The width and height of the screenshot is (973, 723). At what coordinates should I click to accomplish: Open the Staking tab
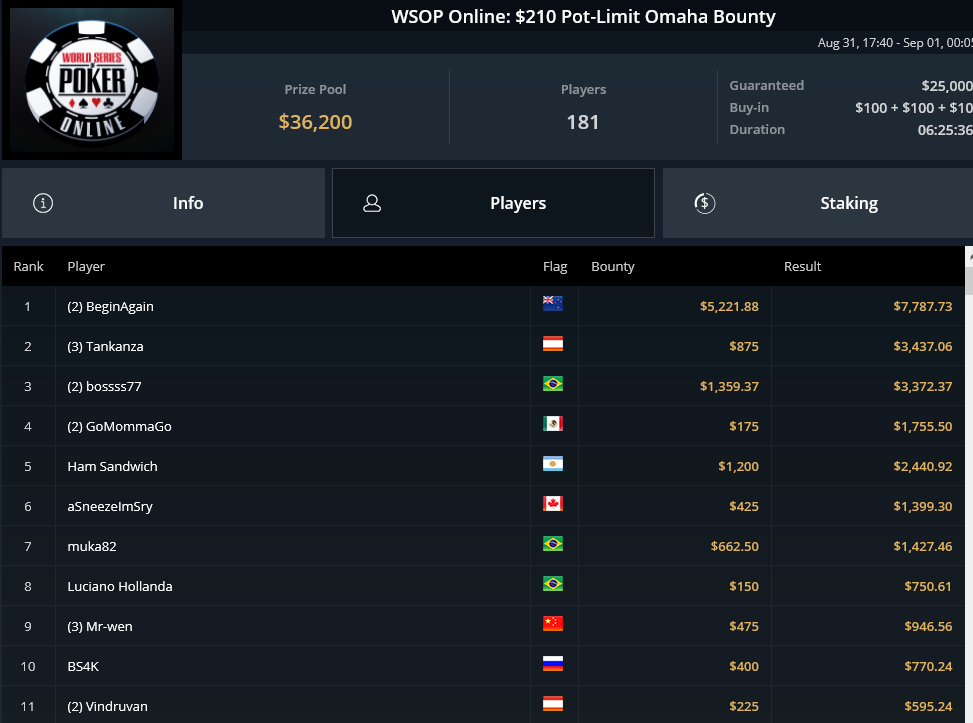click(818, 203)
